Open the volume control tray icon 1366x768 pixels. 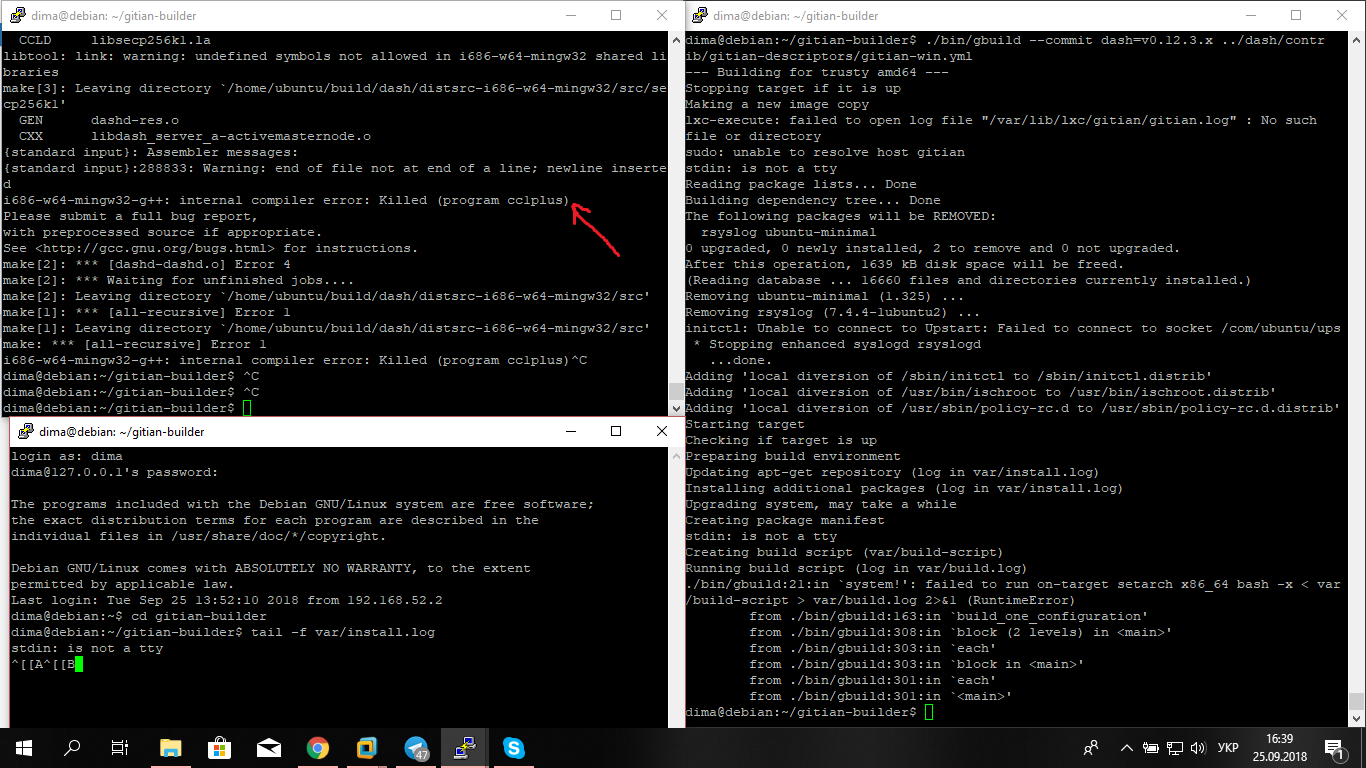(1199, 748)
